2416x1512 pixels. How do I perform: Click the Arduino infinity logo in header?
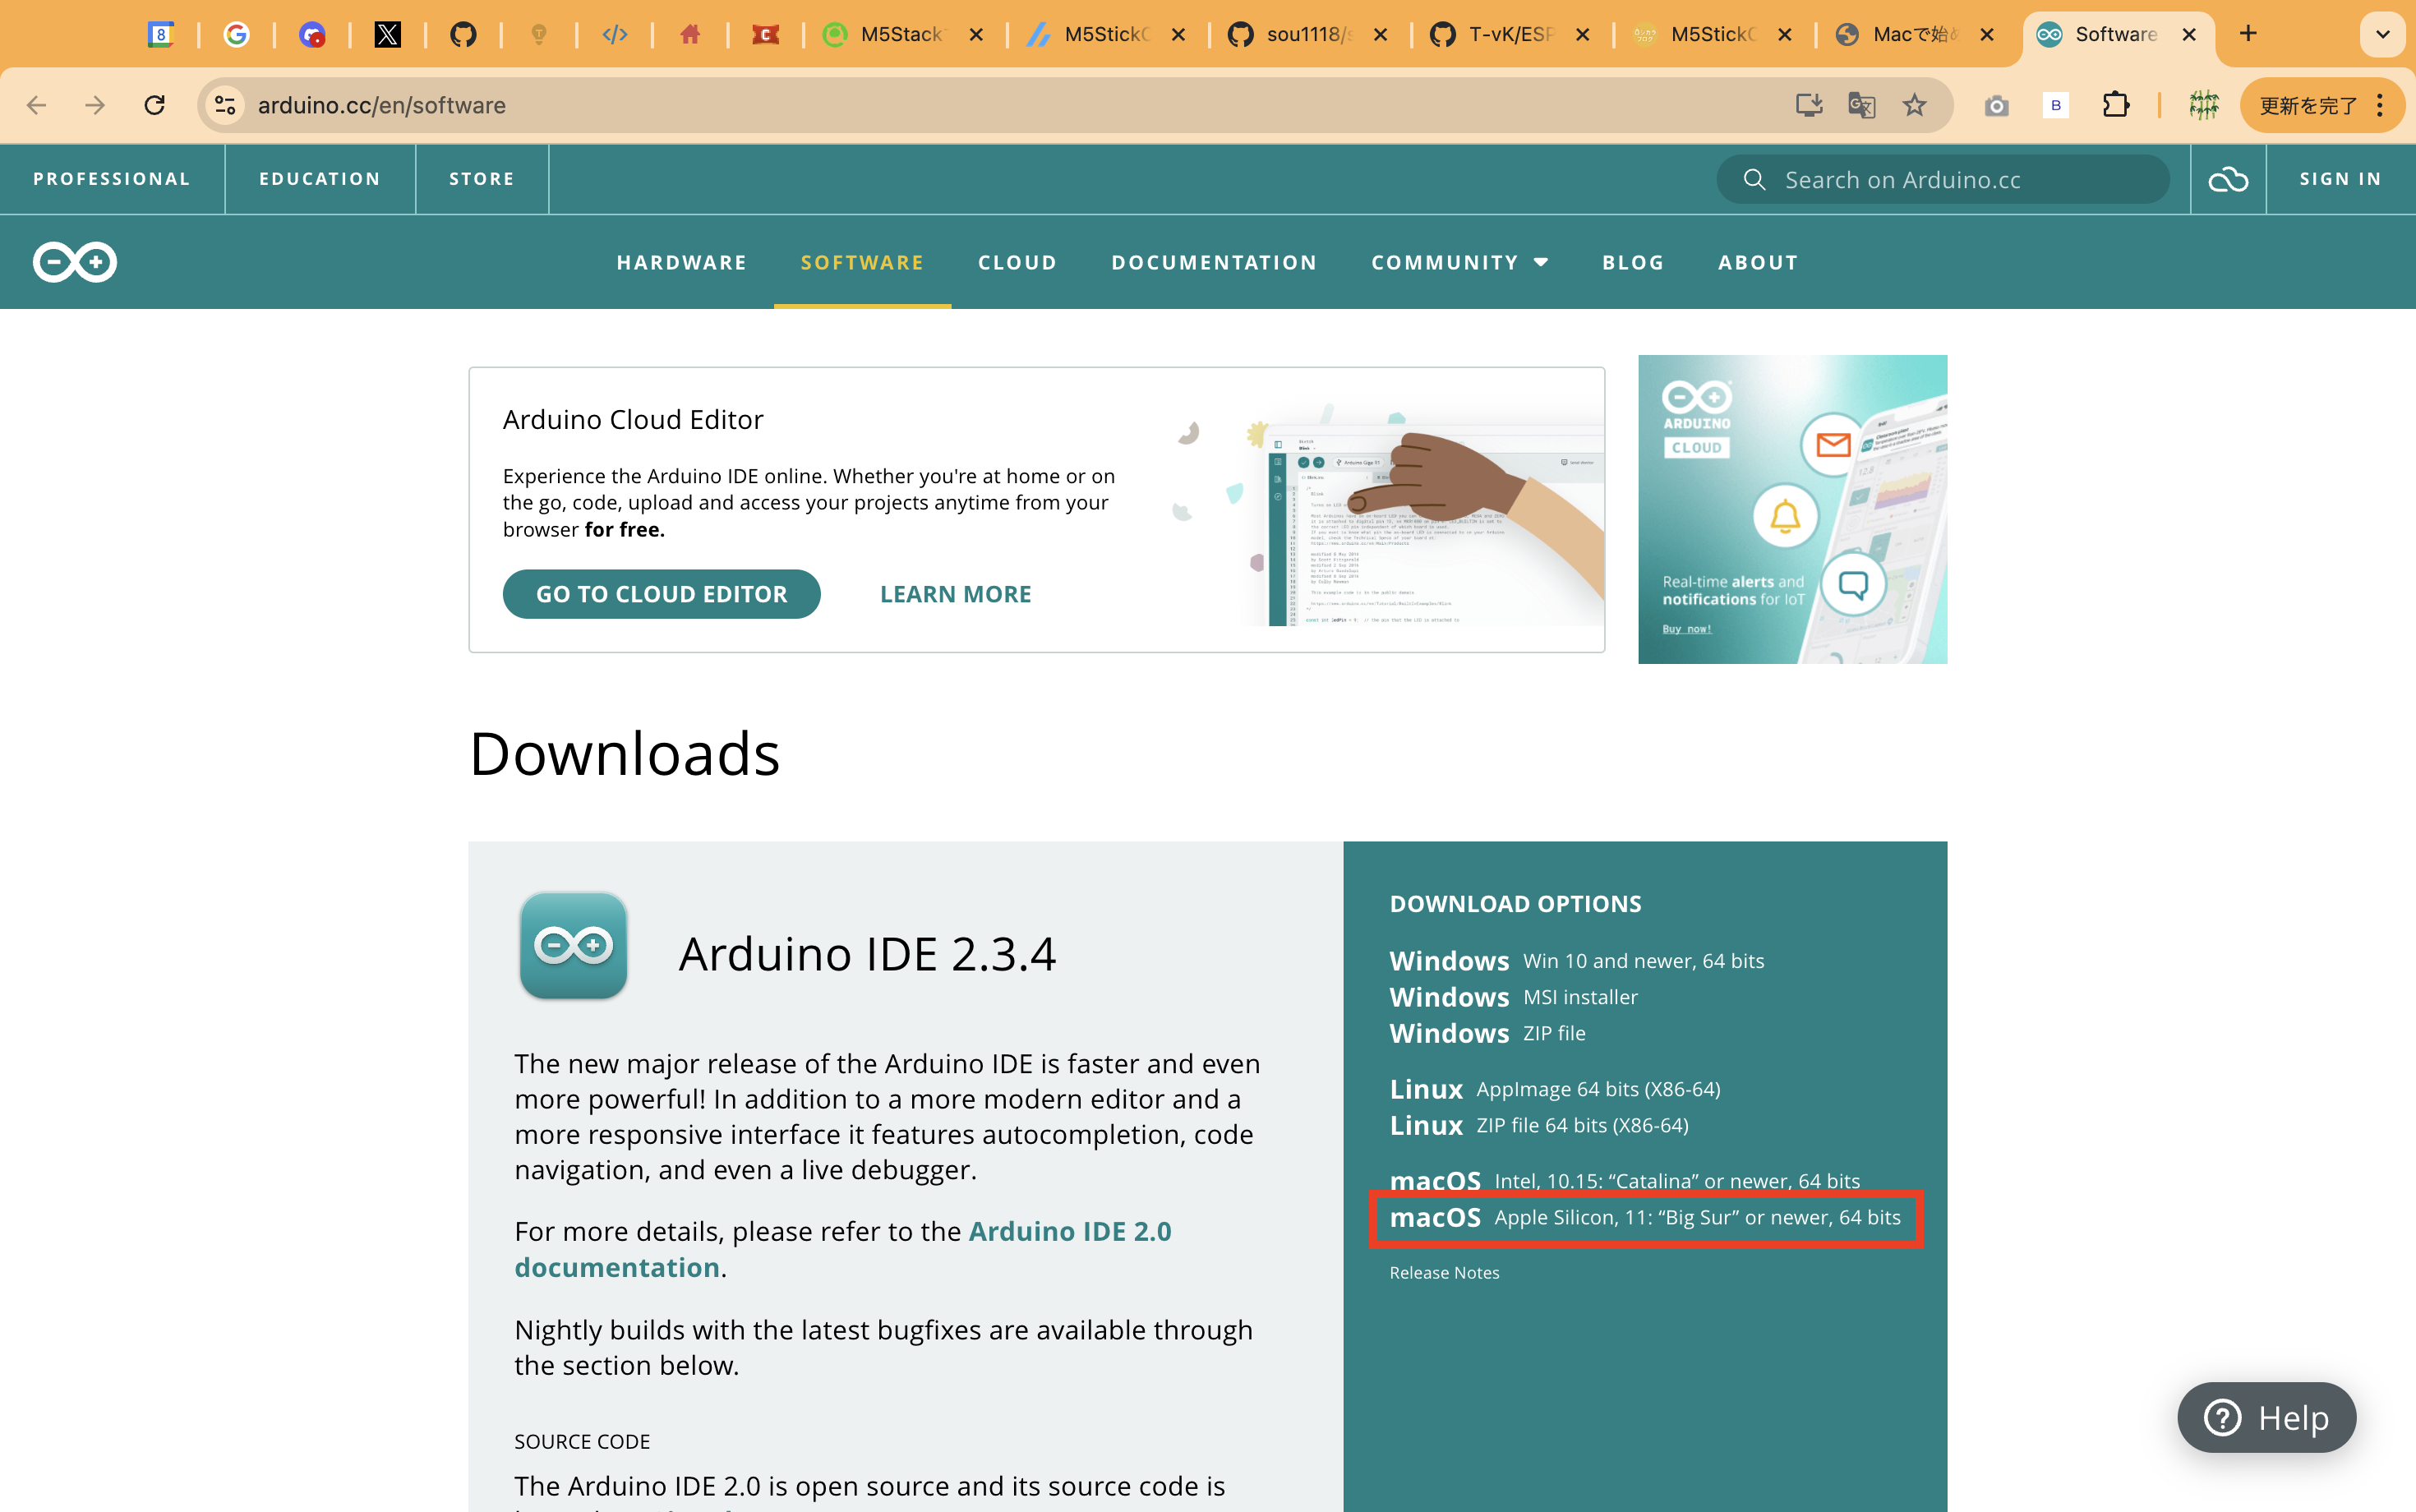(75, 262)
